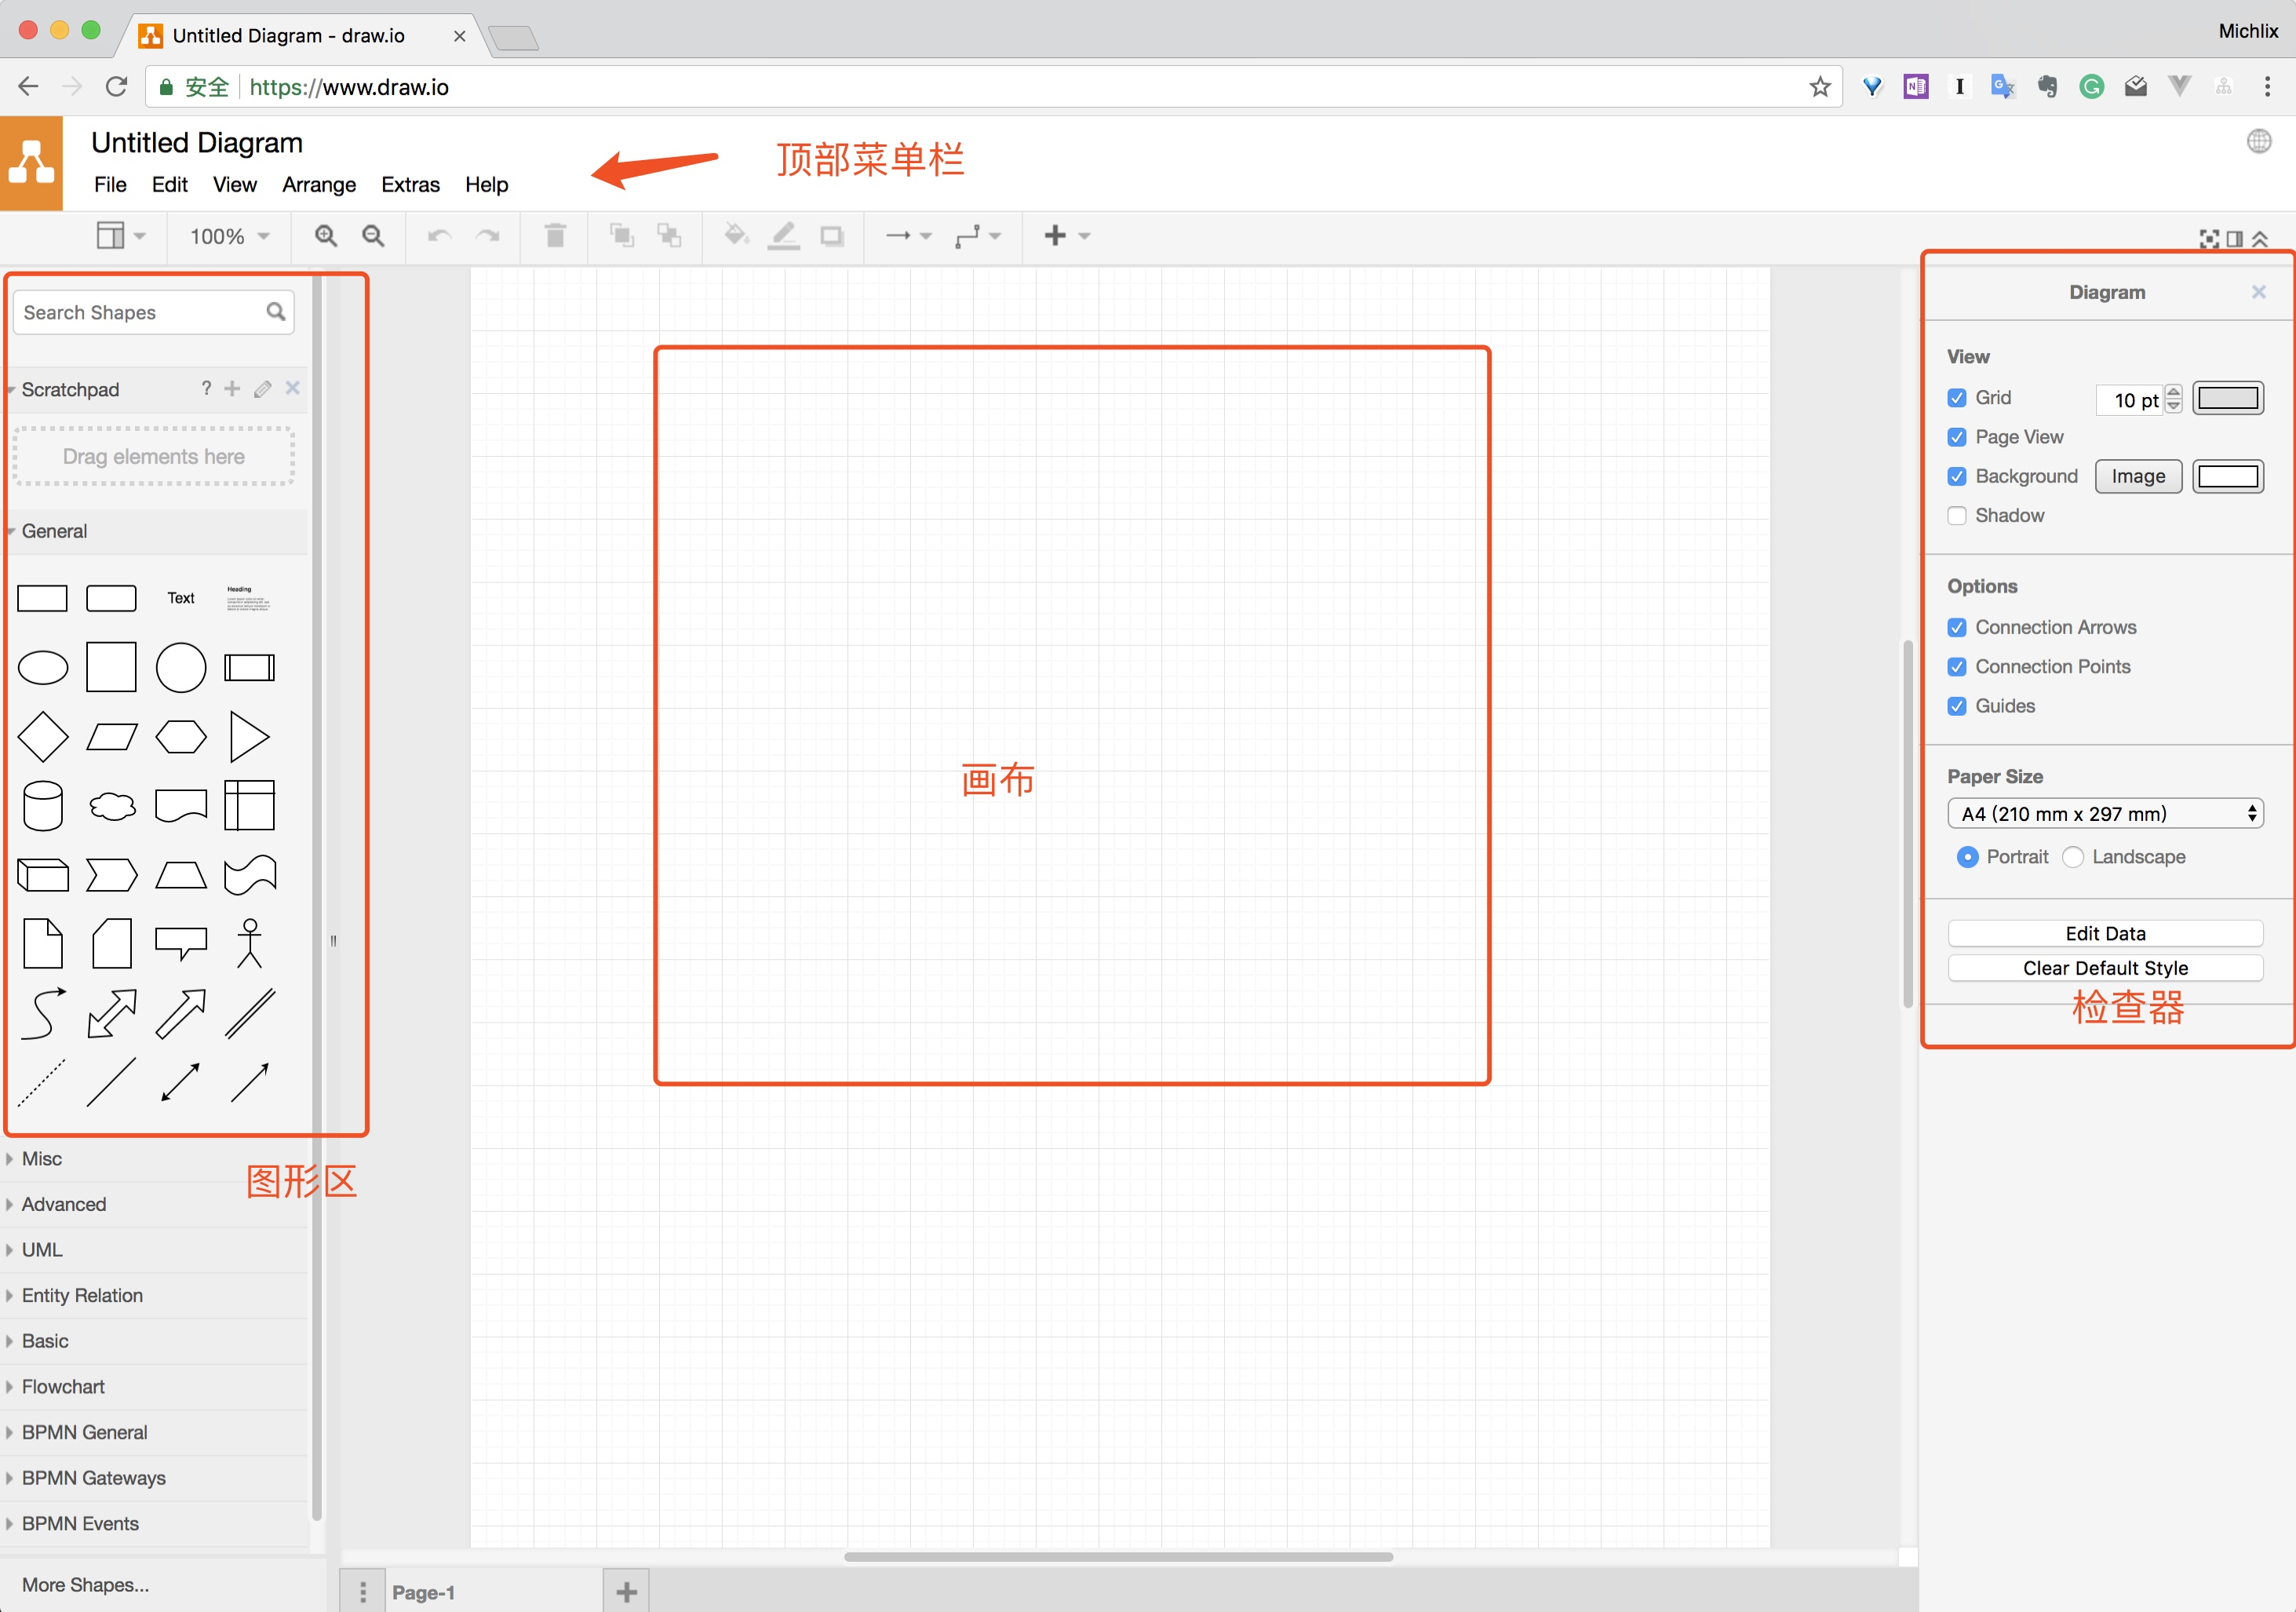Click the Delete (trash) toolbar icon
The height and width of the screenshot is (1612, 2296).
point(555,236)
